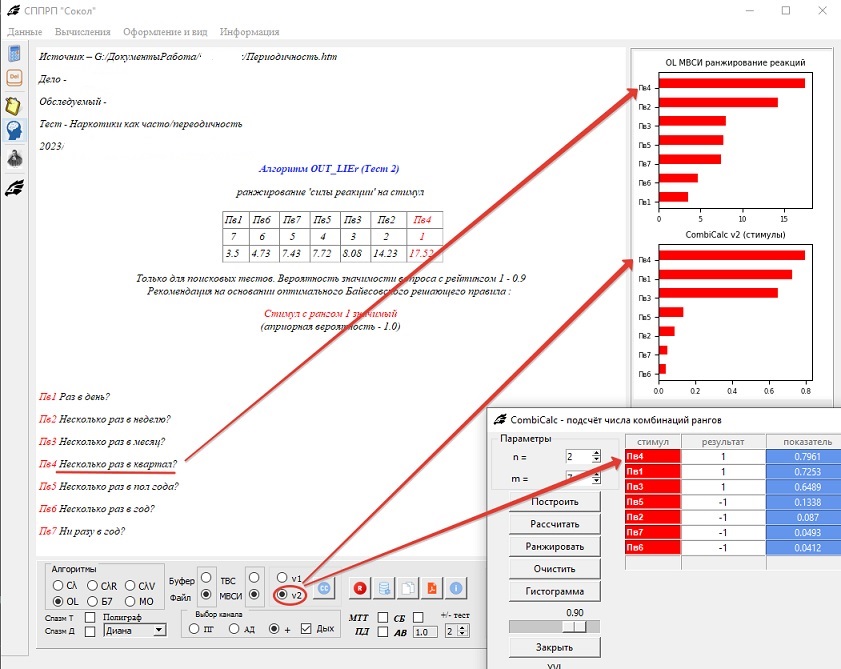Click the database icon in the bottom toolbar
The height and width of the screenshot is (669, 841).
click(x=384, y=589)
